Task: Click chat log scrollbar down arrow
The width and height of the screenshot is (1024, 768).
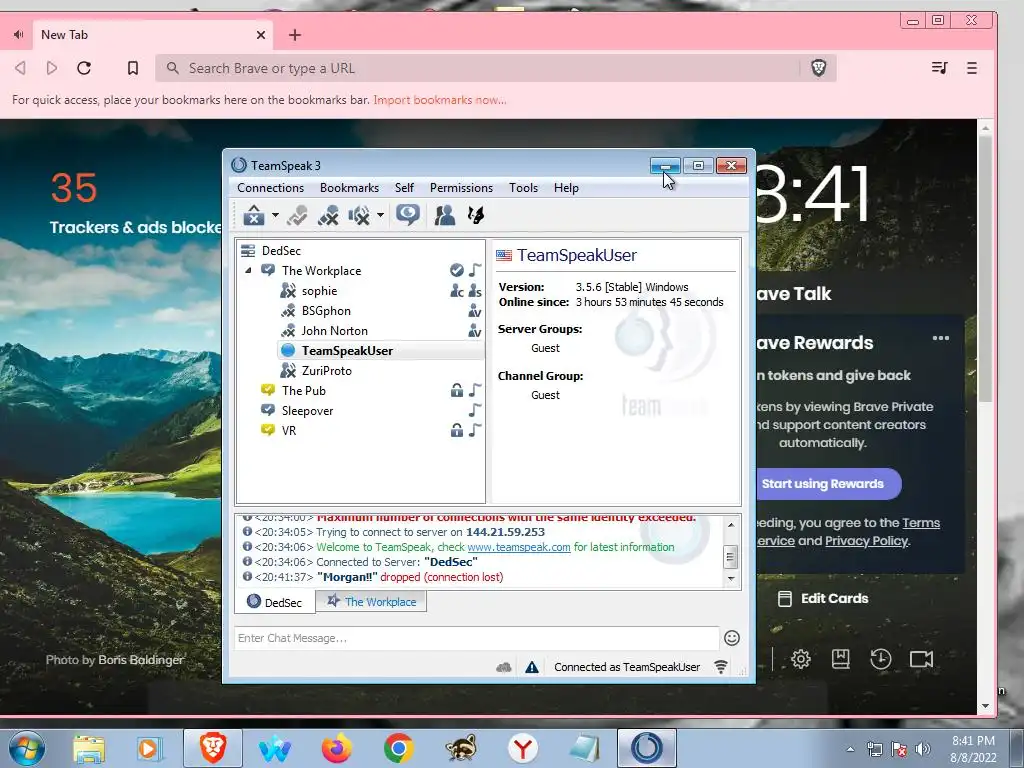Action: click(x=731, y=579)
